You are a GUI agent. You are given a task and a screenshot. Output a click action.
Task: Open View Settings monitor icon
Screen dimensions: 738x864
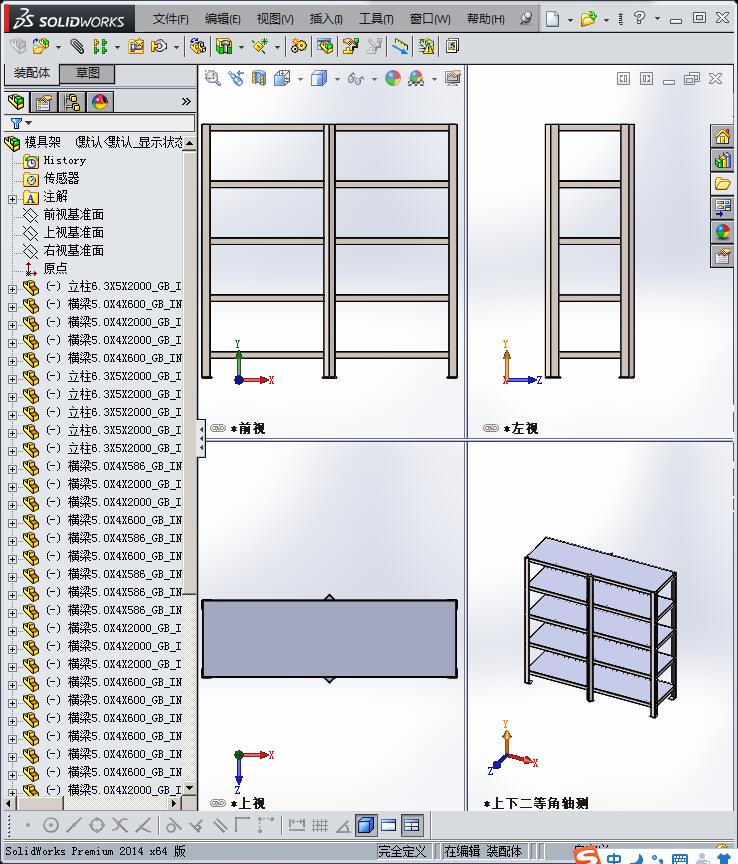point(453,78)
